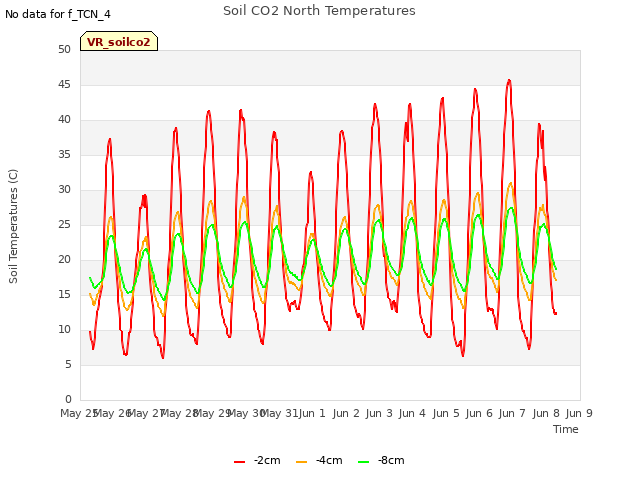Click the orange -4cm legend swatch
The width and height of the screenshot is (640, 480).
pyautogui.click(x=301, y=462)
